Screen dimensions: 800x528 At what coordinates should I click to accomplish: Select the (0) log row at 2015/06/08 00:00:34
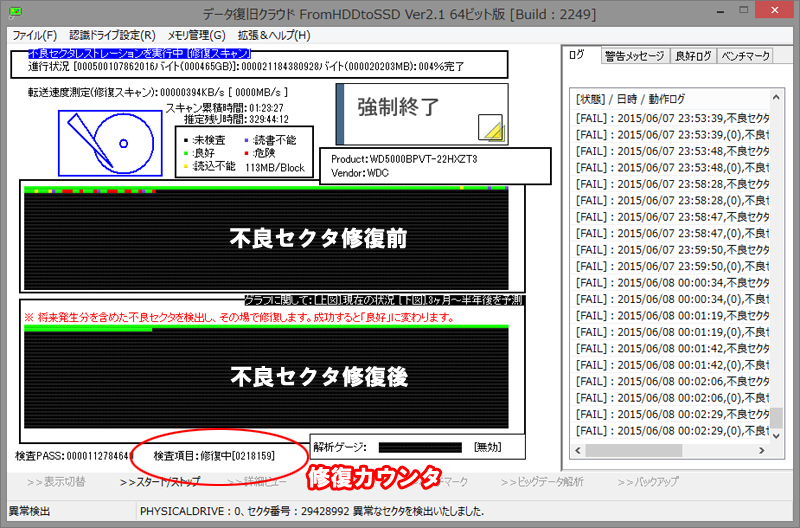point(672,299)
